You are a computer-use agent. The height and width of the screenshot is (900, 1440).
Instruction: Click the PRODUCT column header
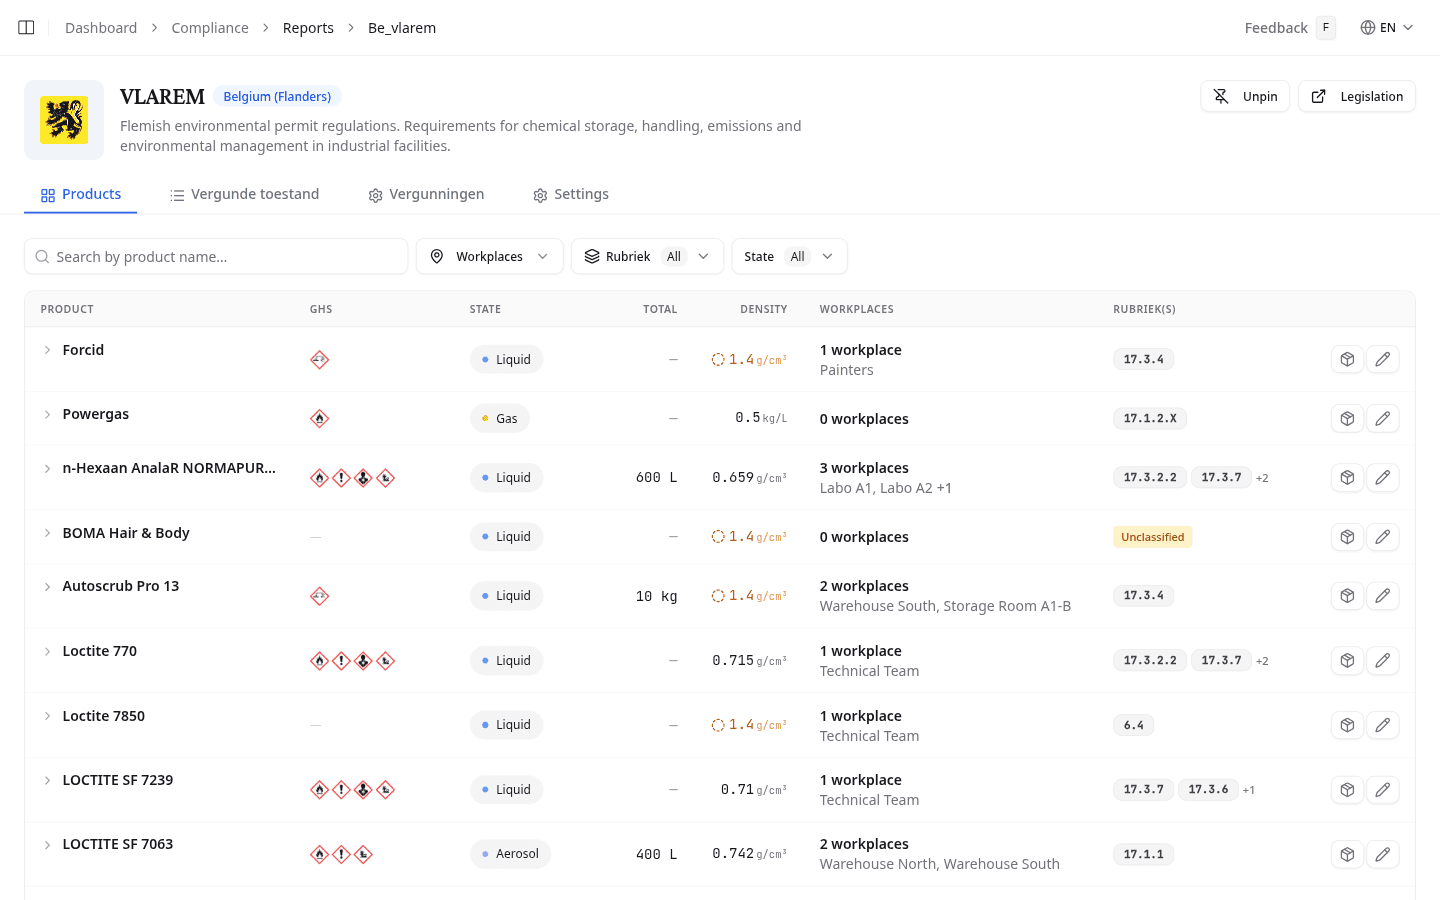point(67,309)
